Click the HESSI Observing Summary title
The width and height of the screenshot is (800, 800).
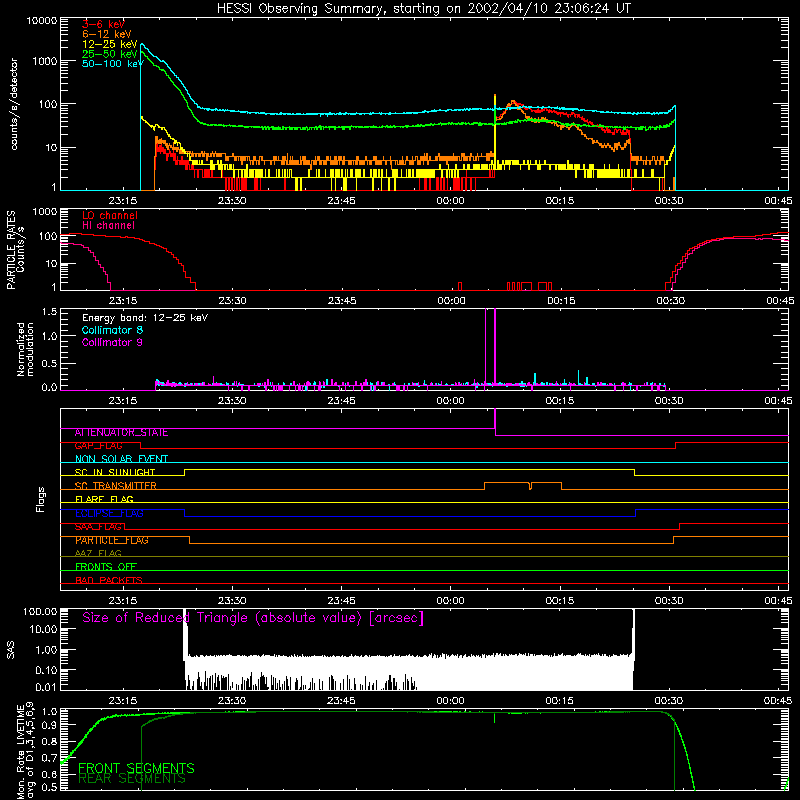tap(424, 8)
